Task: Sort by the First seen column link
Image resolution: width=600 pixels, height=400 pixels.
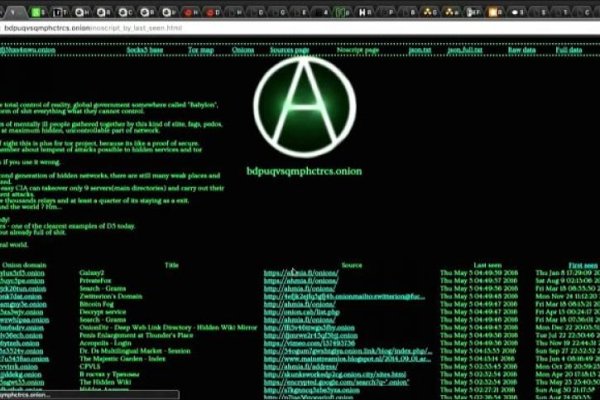Action: tap(583, 265)
